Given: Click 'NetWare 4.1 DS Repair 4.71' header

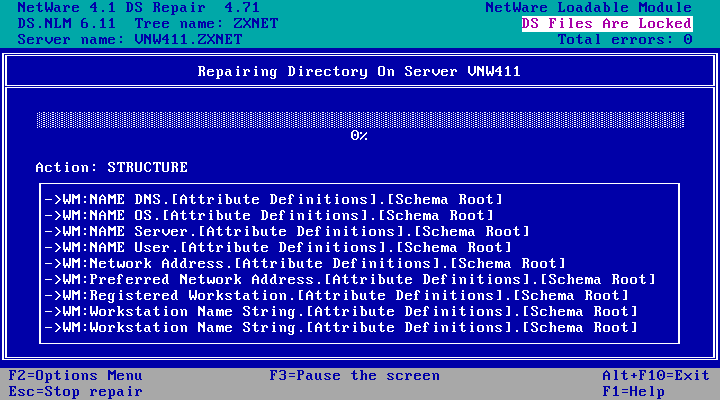Looking at the screenshot, I should pos(139,7).
